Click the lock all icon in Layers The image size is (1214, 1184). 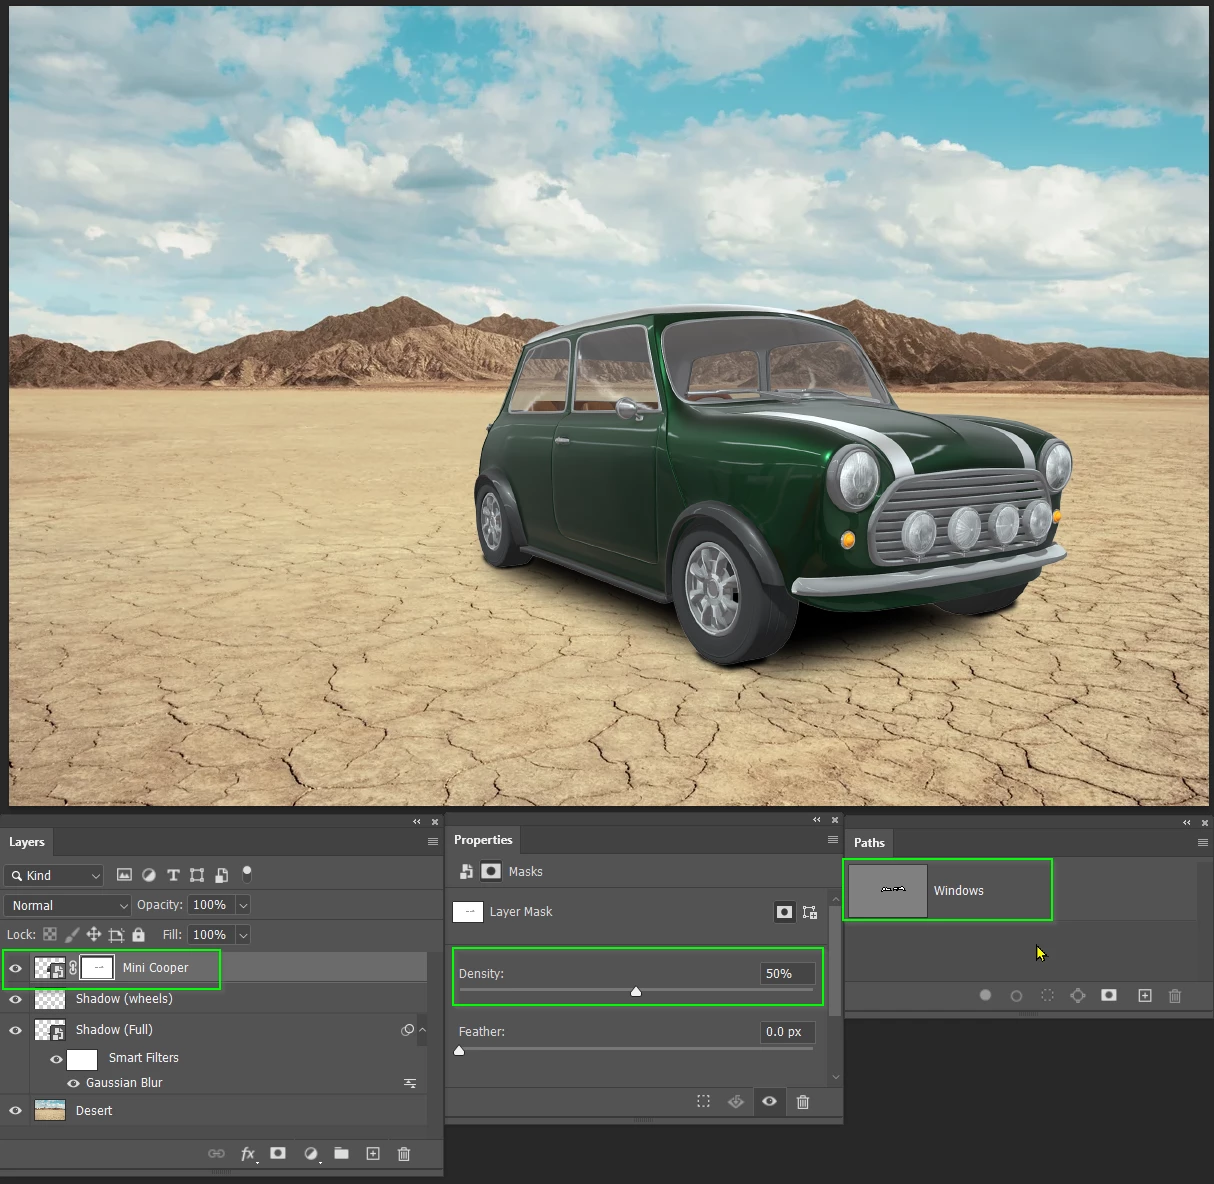point(139,935)
